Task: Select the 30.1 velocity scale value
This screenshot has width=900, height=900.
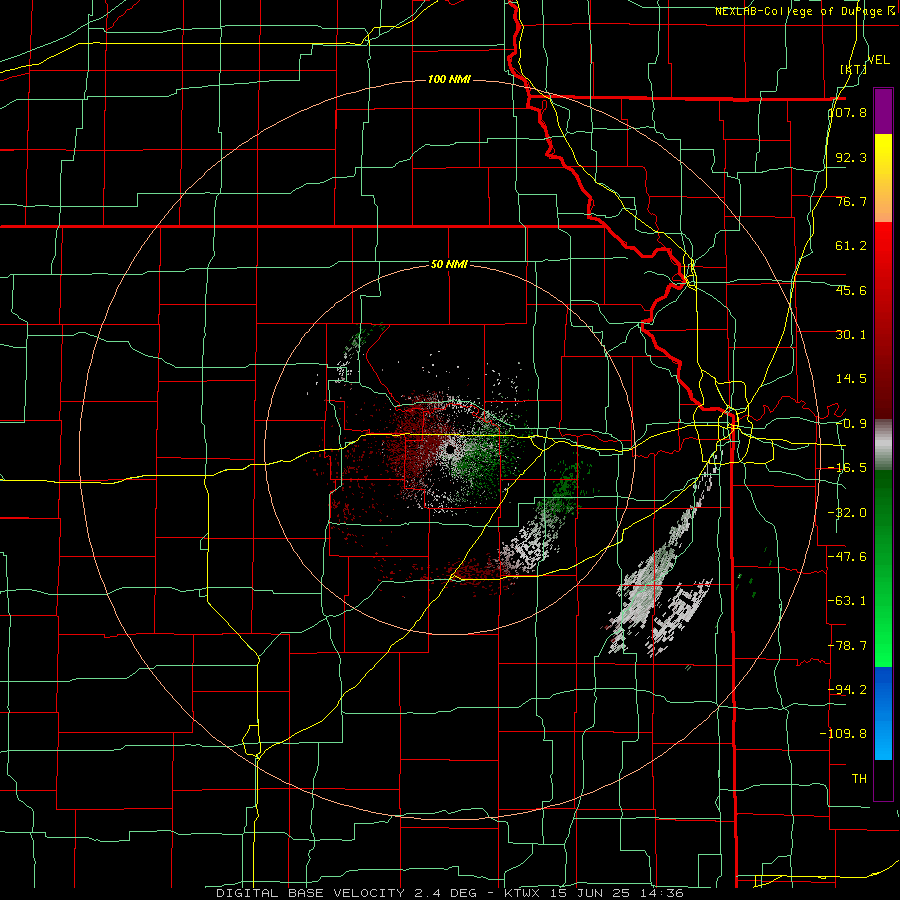Action: [x=851, y=335]
